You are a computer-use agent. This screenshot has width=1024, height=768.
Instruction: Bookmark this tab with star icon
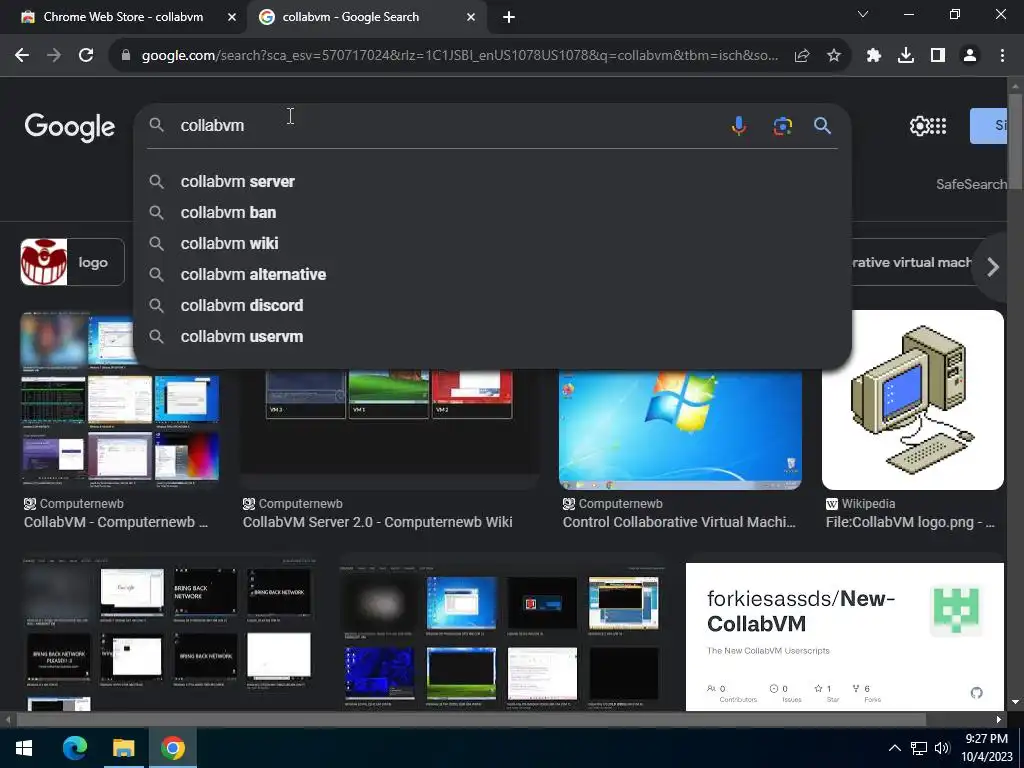(x=833, y=56)
